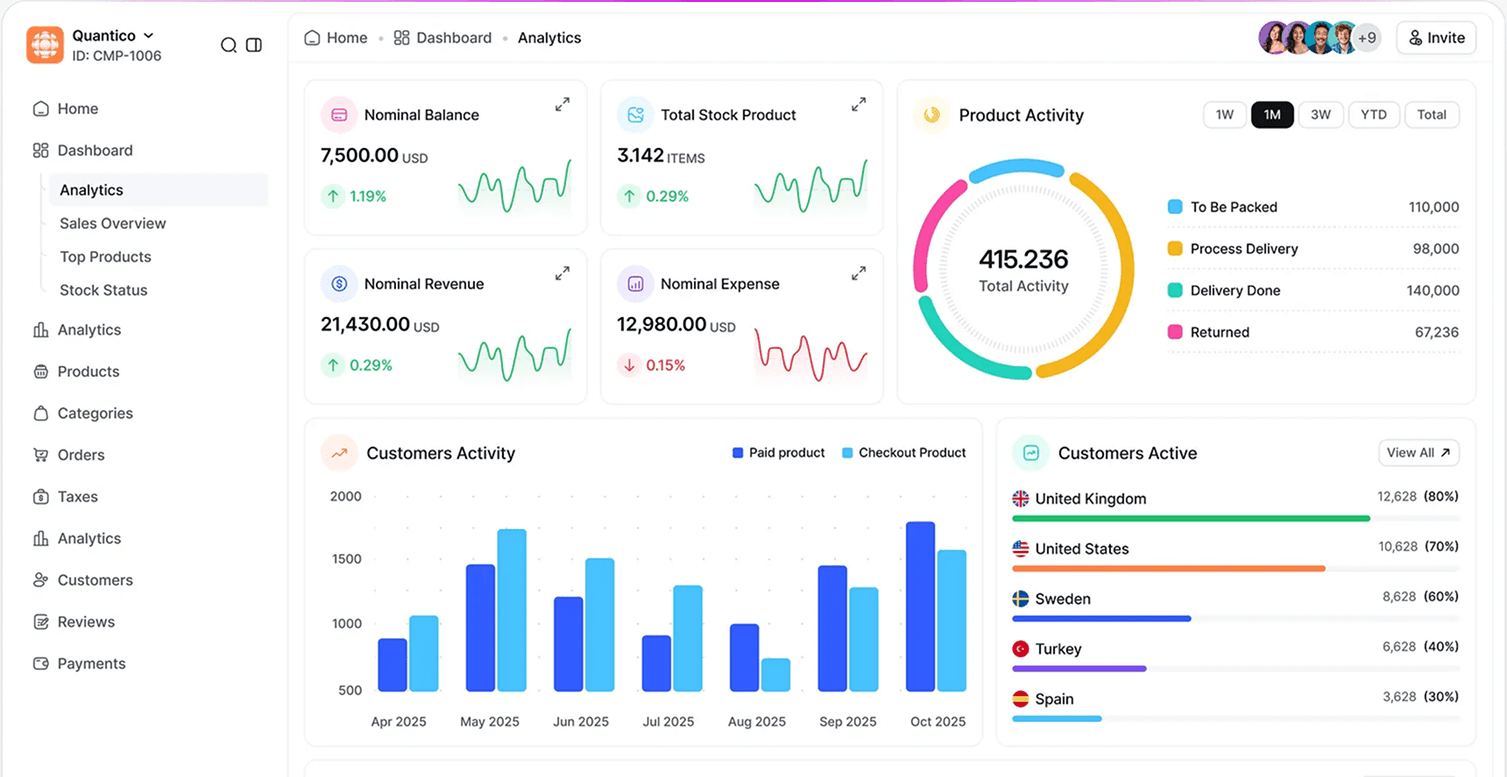This screenshot has width=1507, height=777.
Task: Toggle the sidebar panel layout icon
Action: click(x=254, y=45)
